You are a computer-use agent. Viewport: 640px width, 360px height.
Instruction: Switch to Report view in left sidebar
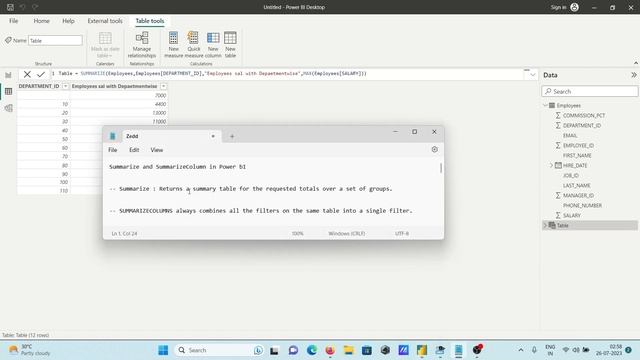[8, 75]
